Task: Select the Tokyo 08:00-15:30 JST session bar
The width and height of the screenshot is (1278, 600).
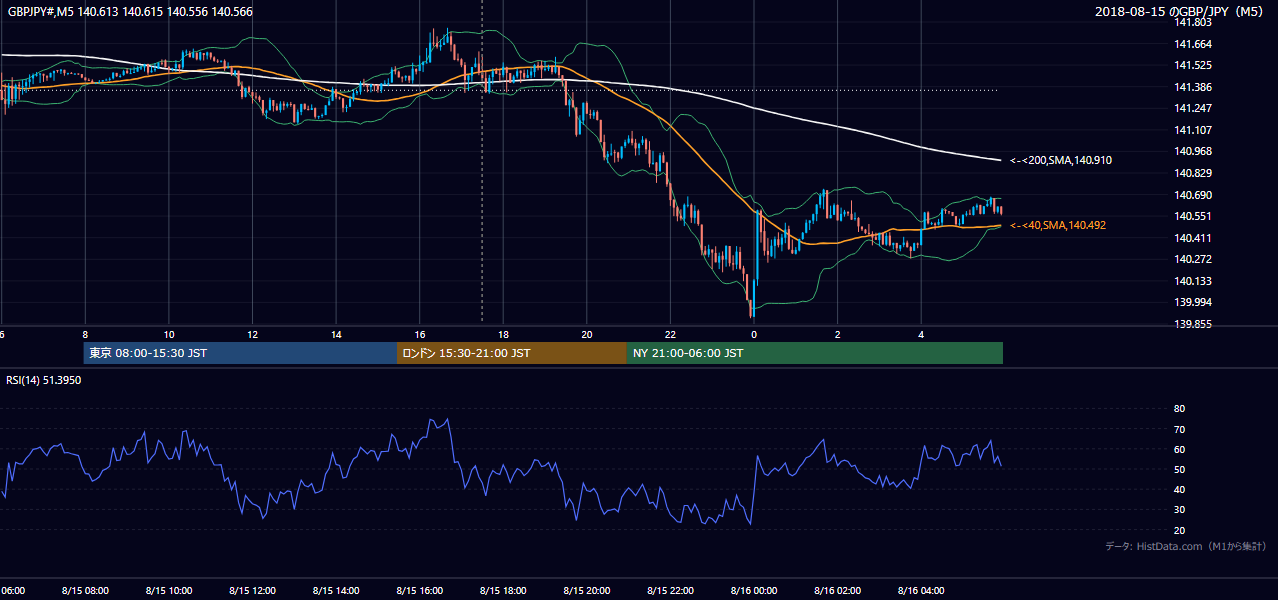Action: point(240,353)
